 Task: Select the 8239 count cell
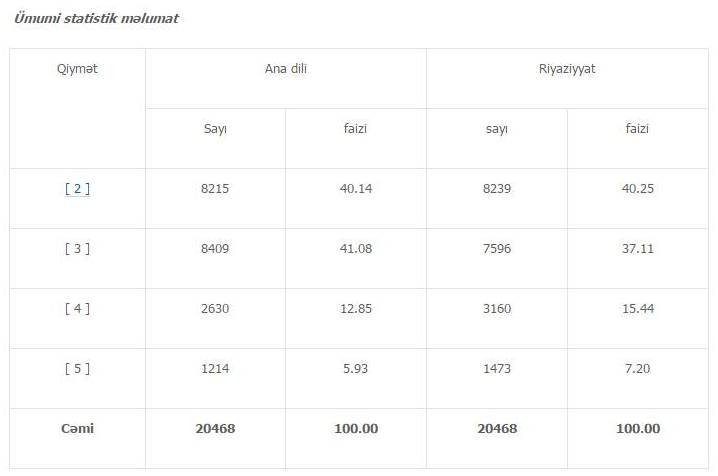tap(497, 189)
